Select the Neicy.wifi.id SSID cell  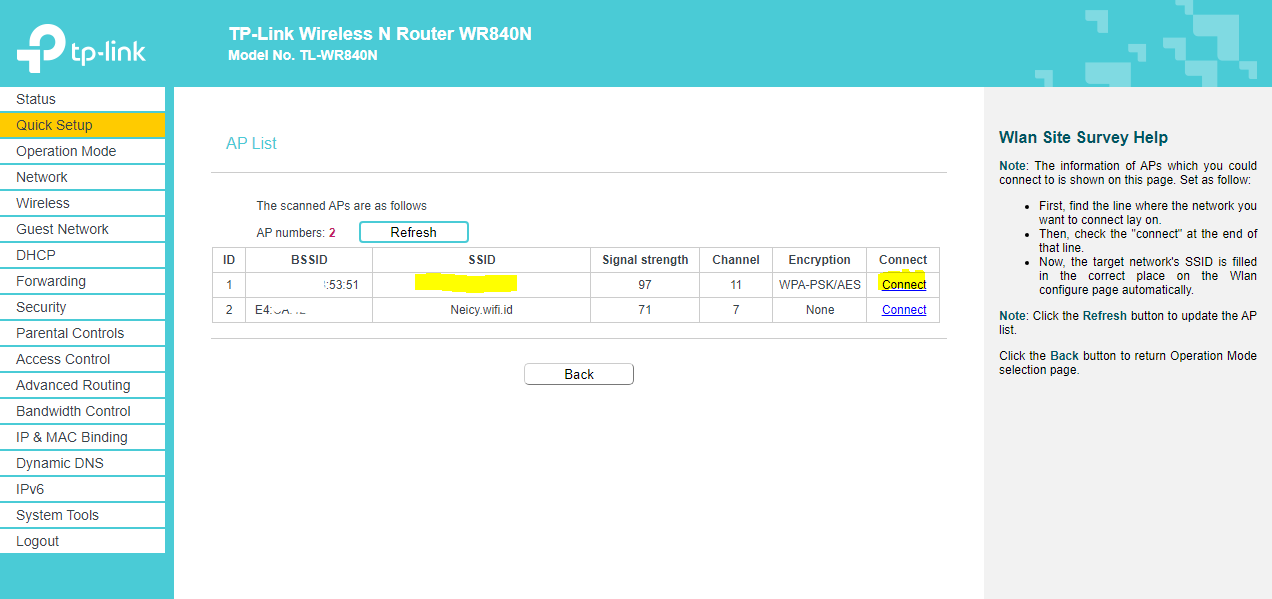482,310
